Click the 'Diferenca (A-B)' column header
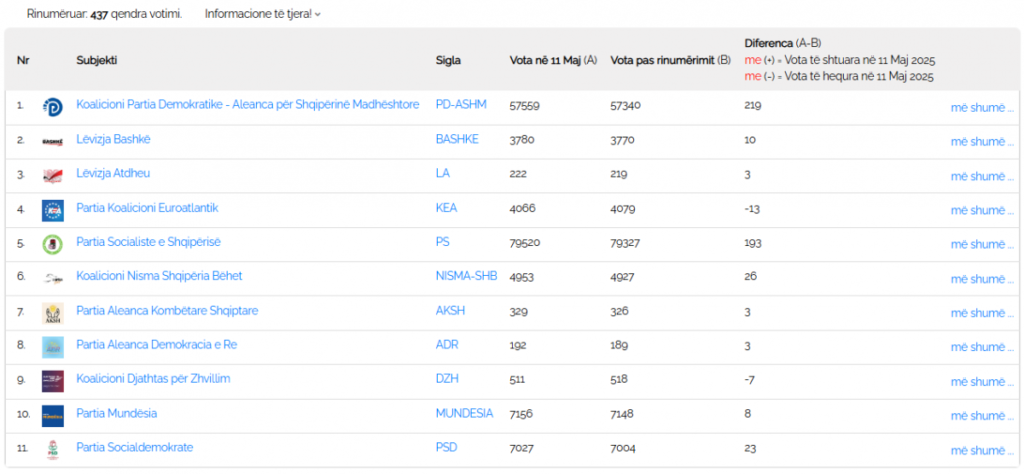This screenshot has width=1024, height=474. [x=783, y=43]
